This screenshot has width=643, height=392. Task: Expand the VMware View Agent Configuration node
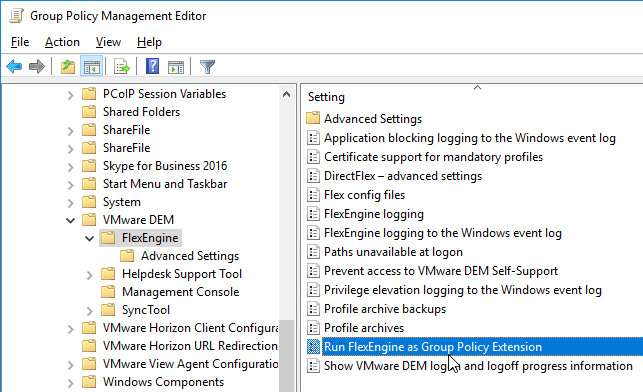click(x=71, y=365)
